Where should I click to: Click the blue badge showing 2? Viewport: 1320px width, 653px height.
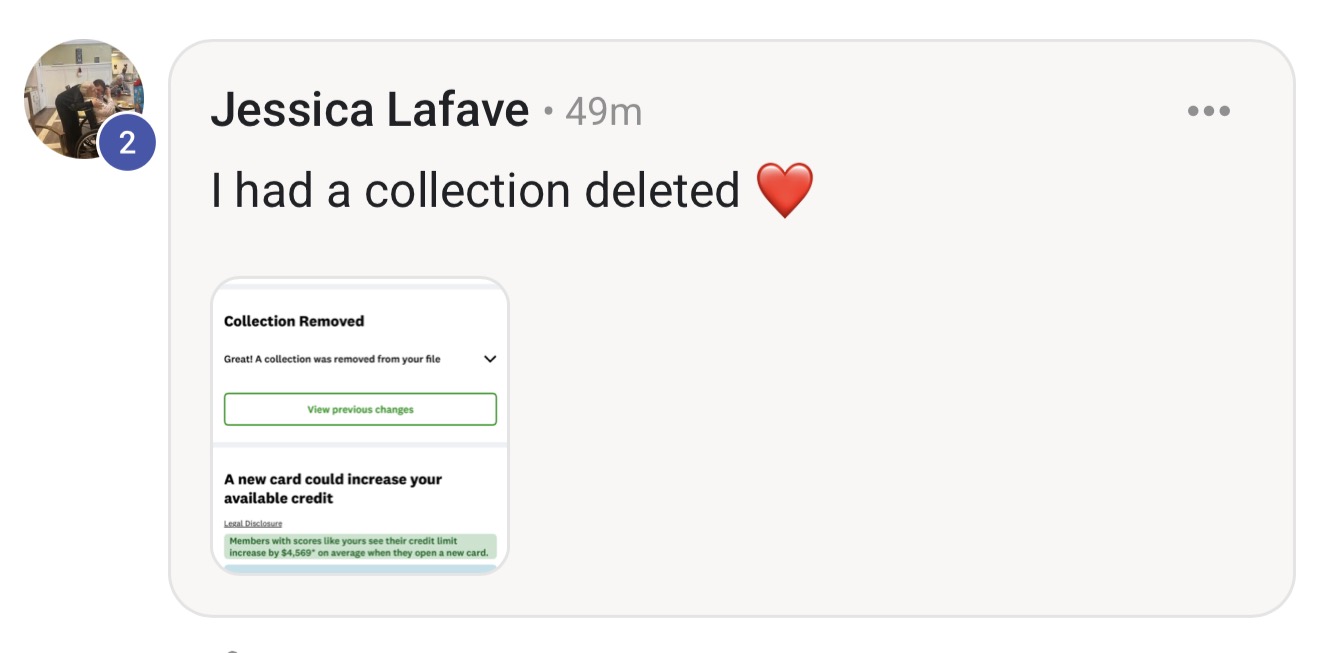coord(127,143)
